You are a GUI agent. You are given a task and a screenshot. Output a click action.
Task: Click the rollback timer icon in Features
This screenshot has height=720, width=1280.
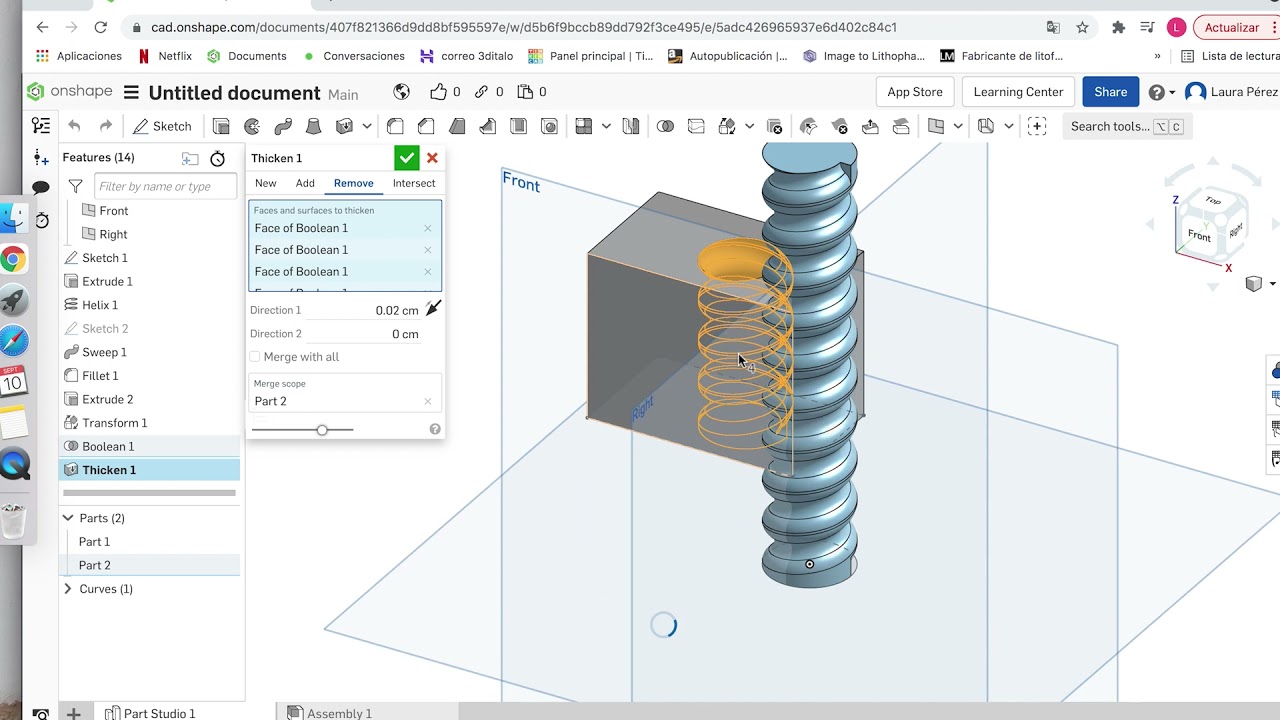pyautogui.click(x=218, y=158)
